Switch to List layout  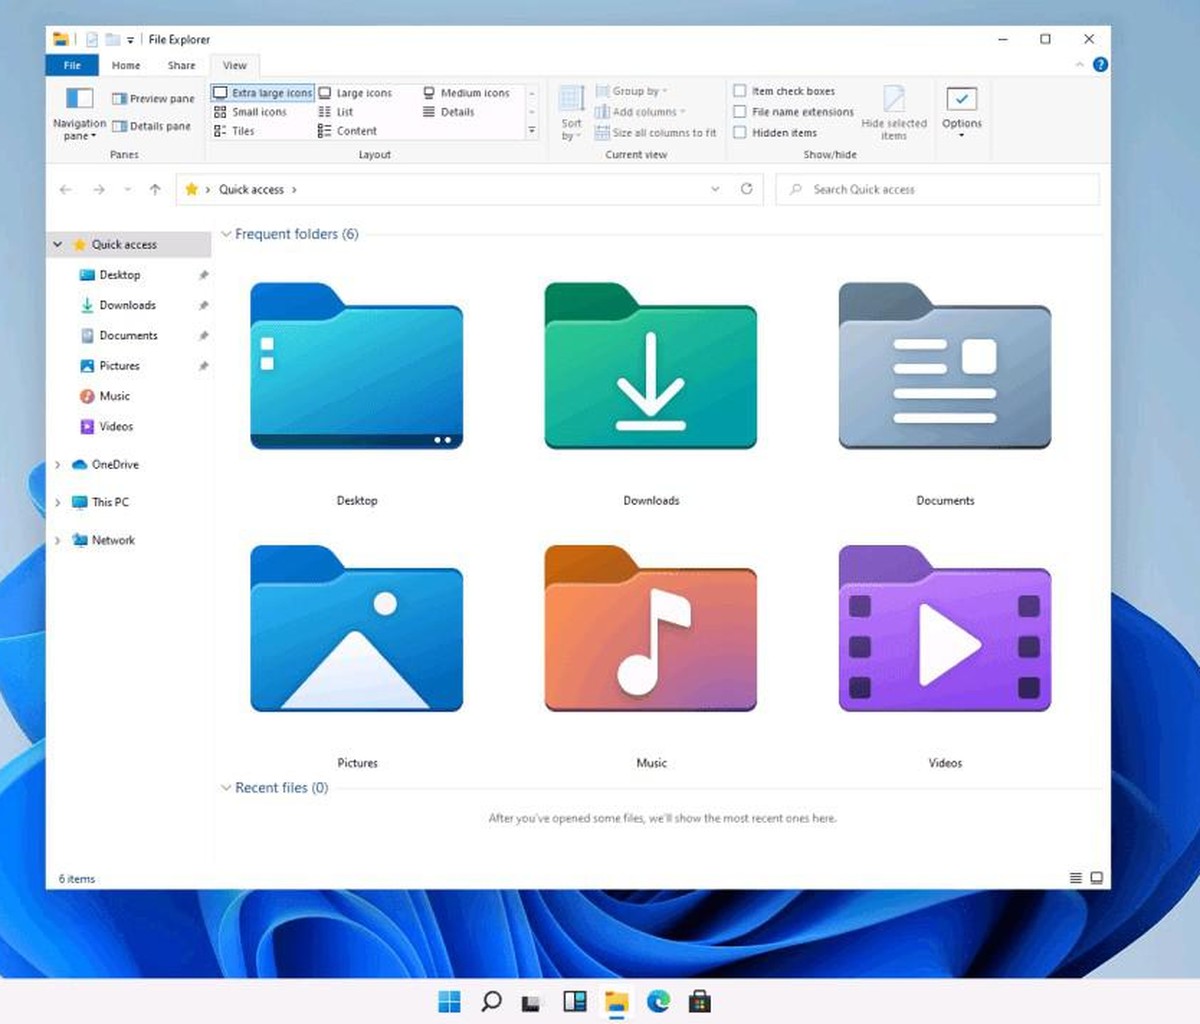click(x=335, y=112)
